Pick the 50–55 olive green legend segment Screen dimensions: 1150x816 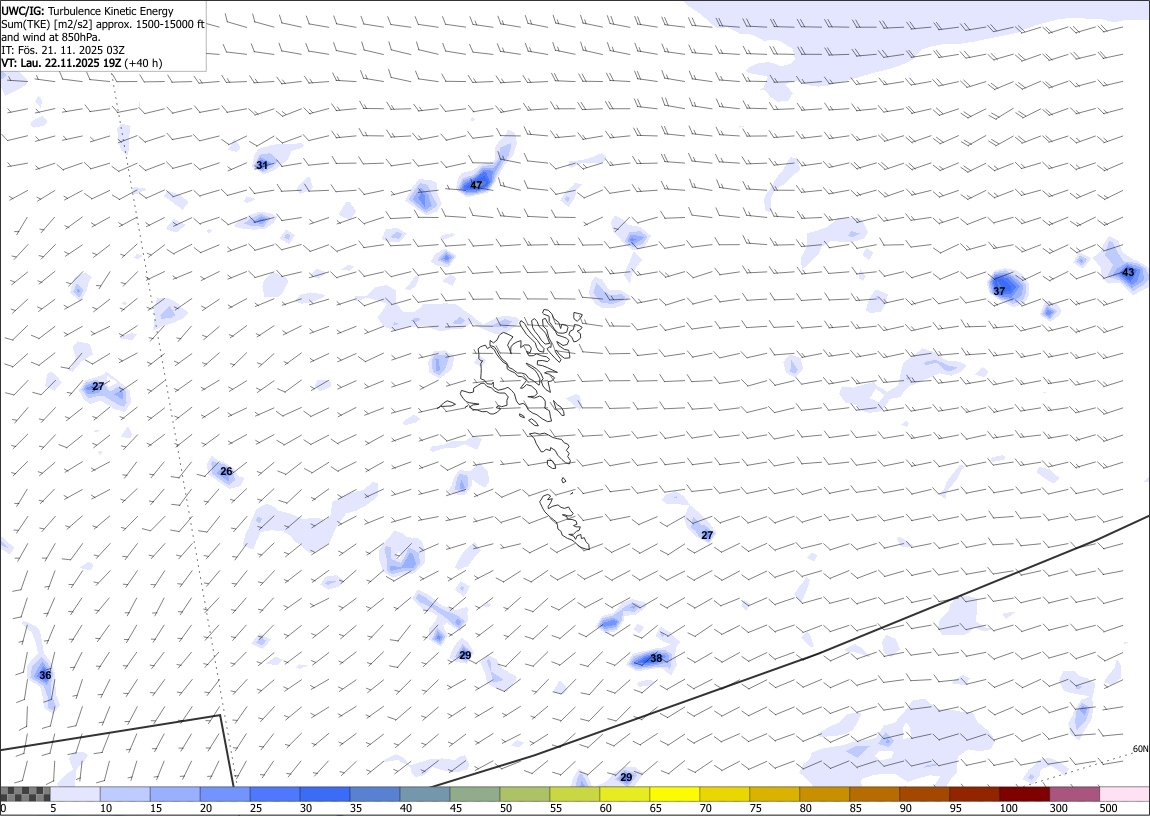pyautogui.click(x=524, y=794)
